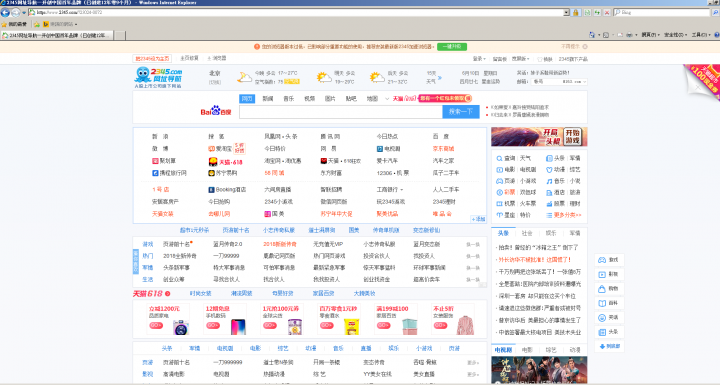Click the Booking酒店 site icon

(x=211, y=190)
